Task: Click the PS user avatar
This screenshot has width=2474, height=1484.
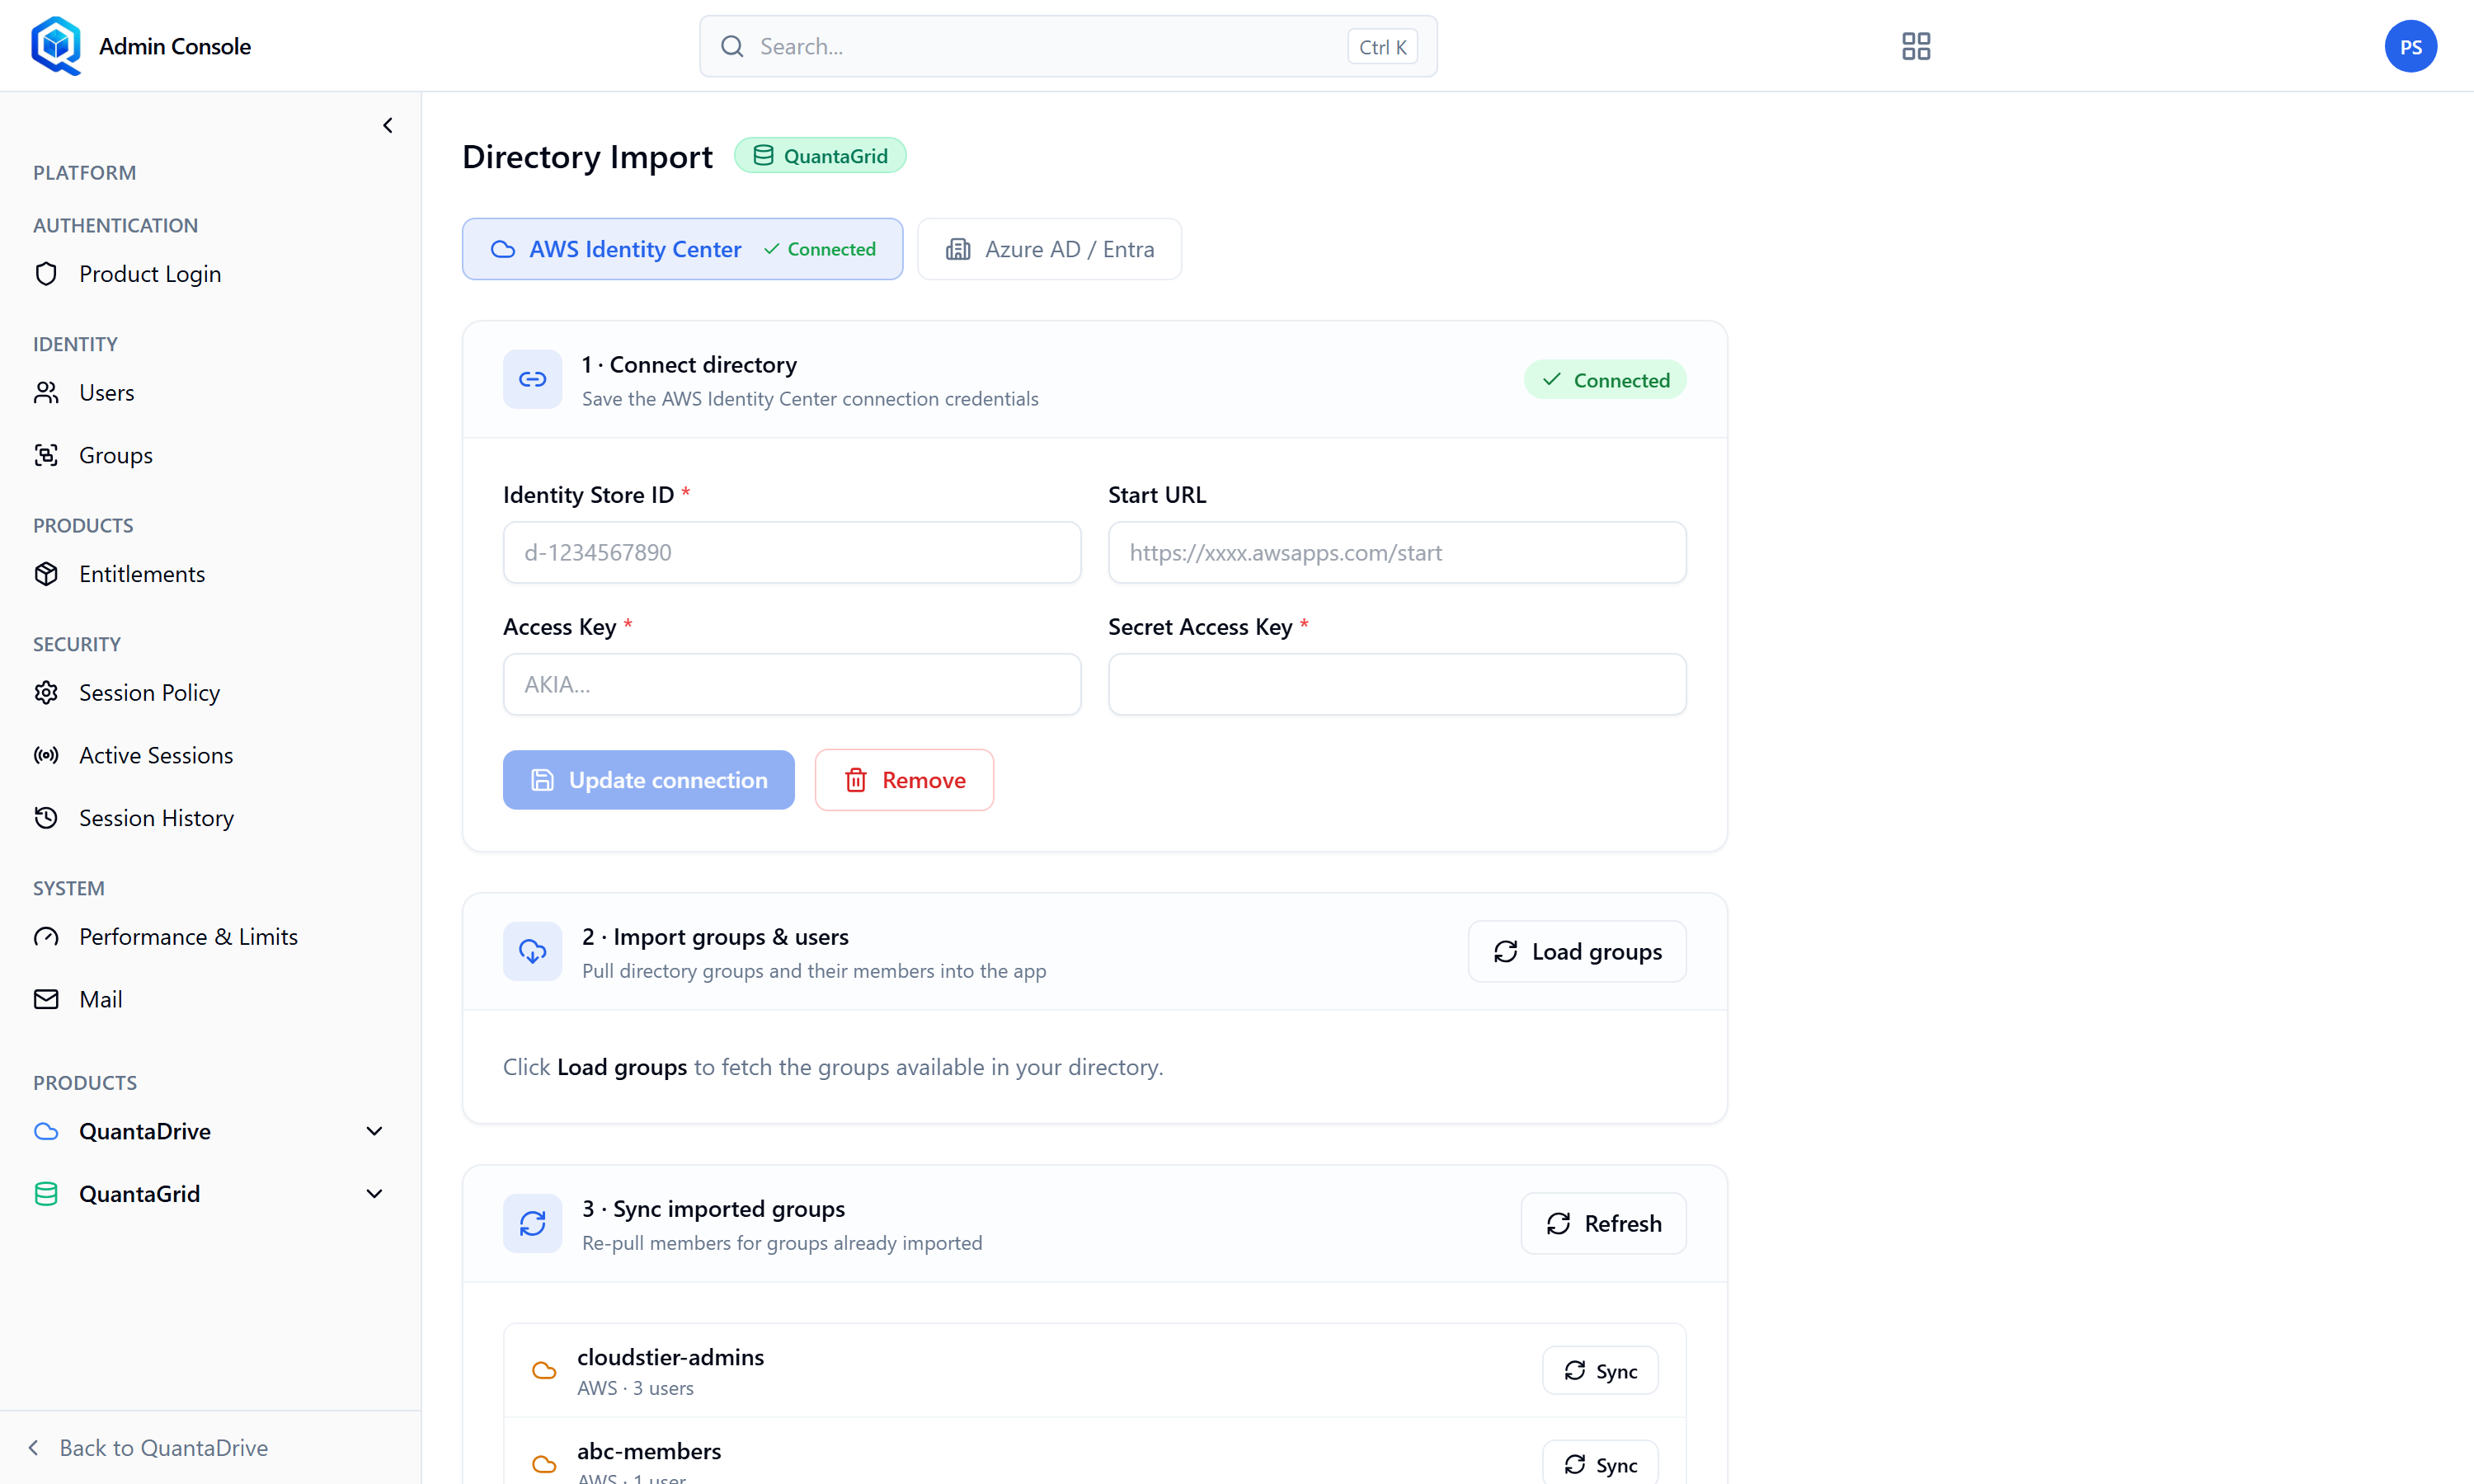Action: pos(2410,46)
